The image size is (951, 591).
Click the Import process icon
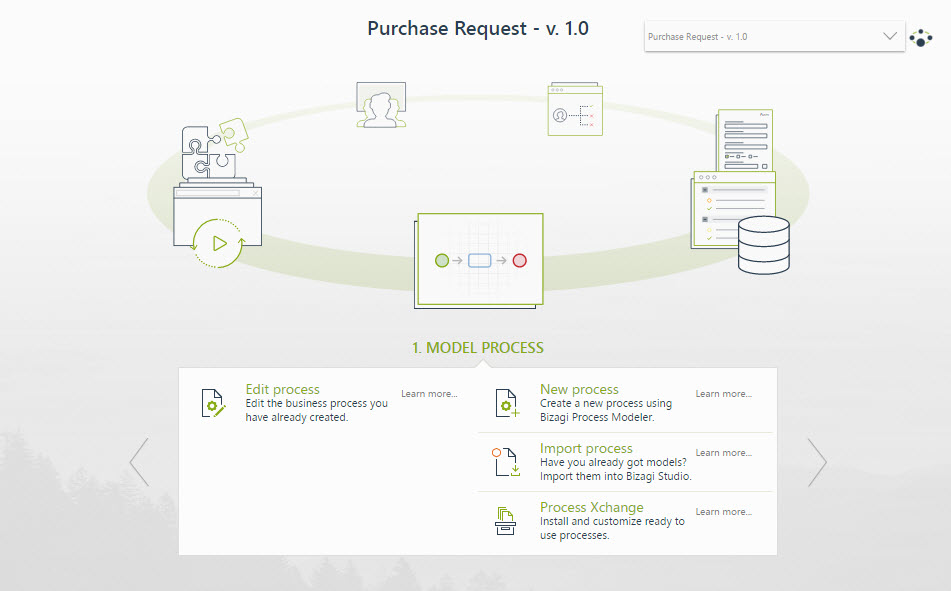[x=505, y=462]
